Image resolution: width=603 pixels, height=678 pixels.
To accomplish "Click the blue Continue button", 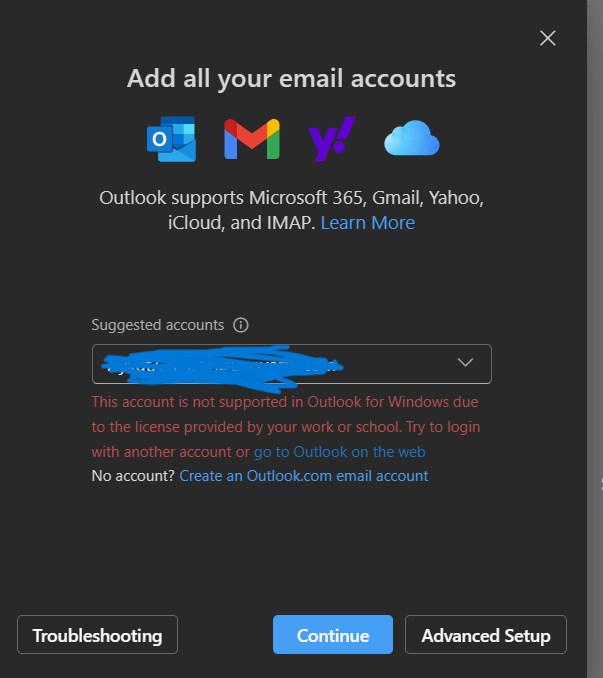I will coord(333,634).
